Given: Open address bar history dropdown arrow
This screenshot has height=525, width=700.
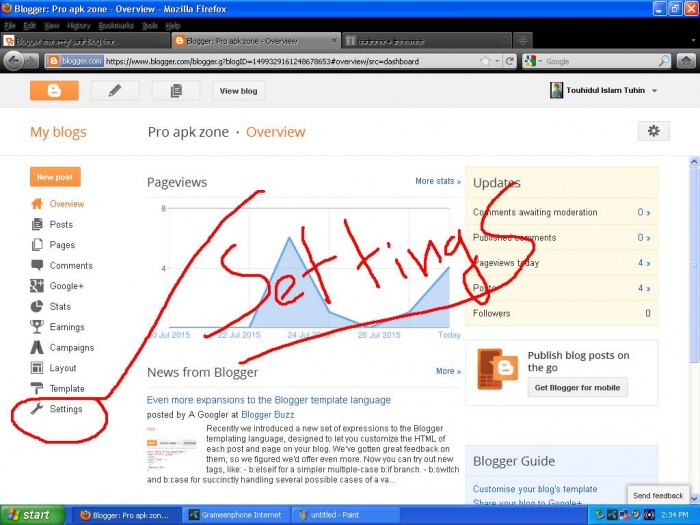Looking at the screenshot, I should 497,61.
